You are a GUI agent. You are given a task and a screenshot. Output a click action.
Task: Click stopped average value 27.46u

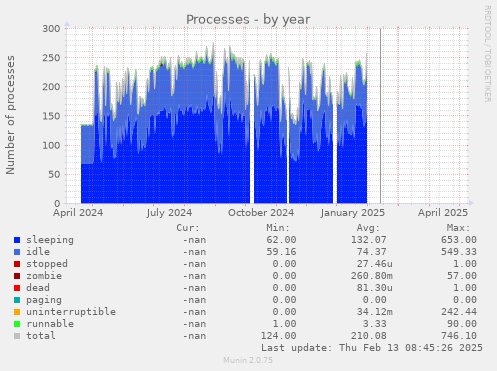(x=375, y=264)
